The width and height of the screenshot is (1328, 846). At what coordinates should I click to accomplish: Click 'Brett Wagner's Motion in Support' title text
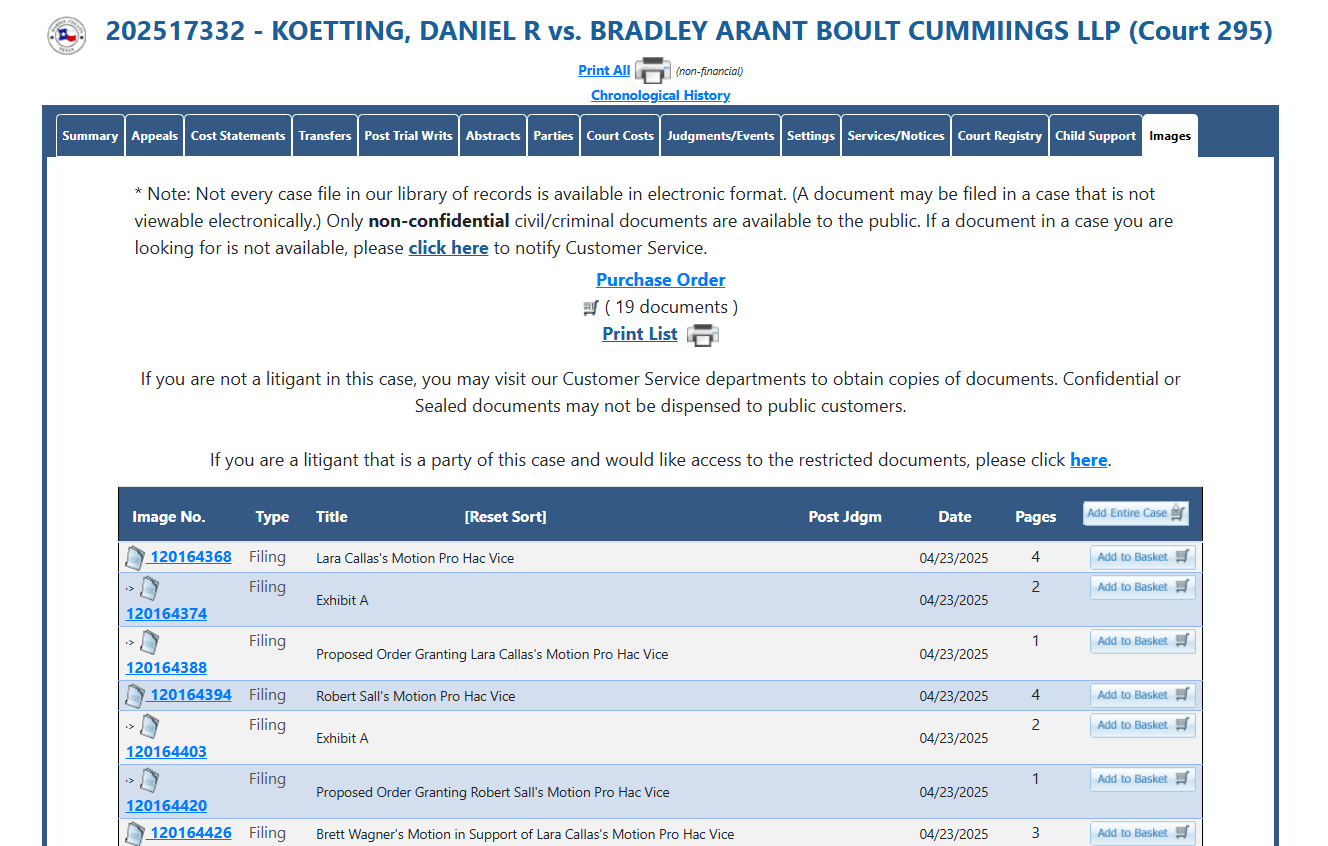[525, 834]
